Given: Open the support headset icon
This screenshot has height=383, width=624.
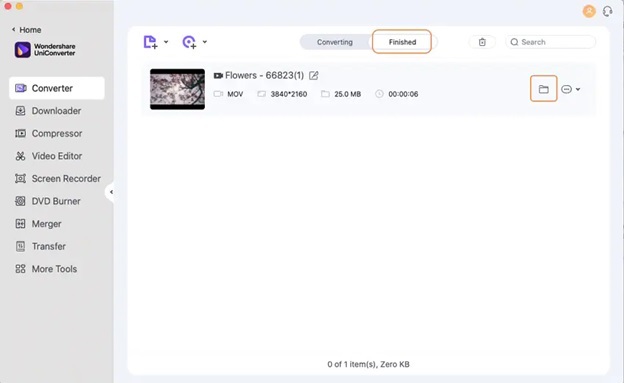Looking at the screenshot, I should point(607,11).
